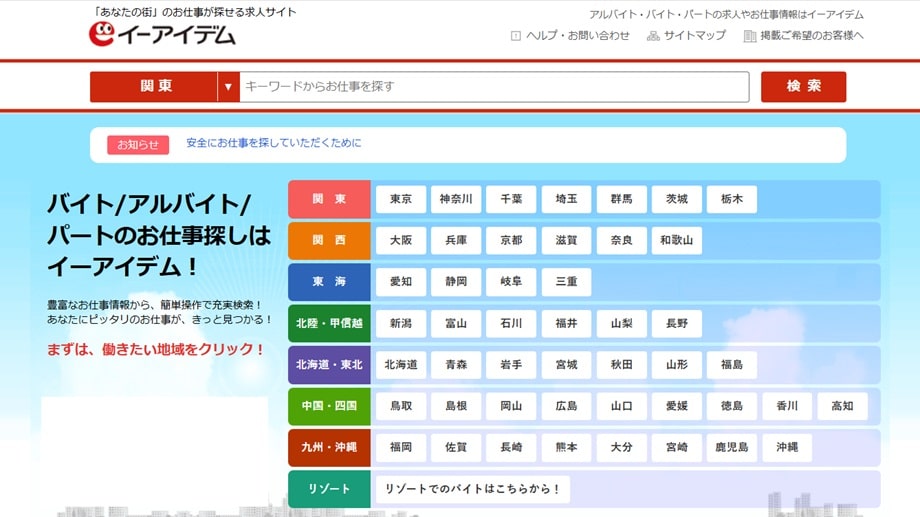Click the 愛媛 prefecture button

(x=677, y=406)
